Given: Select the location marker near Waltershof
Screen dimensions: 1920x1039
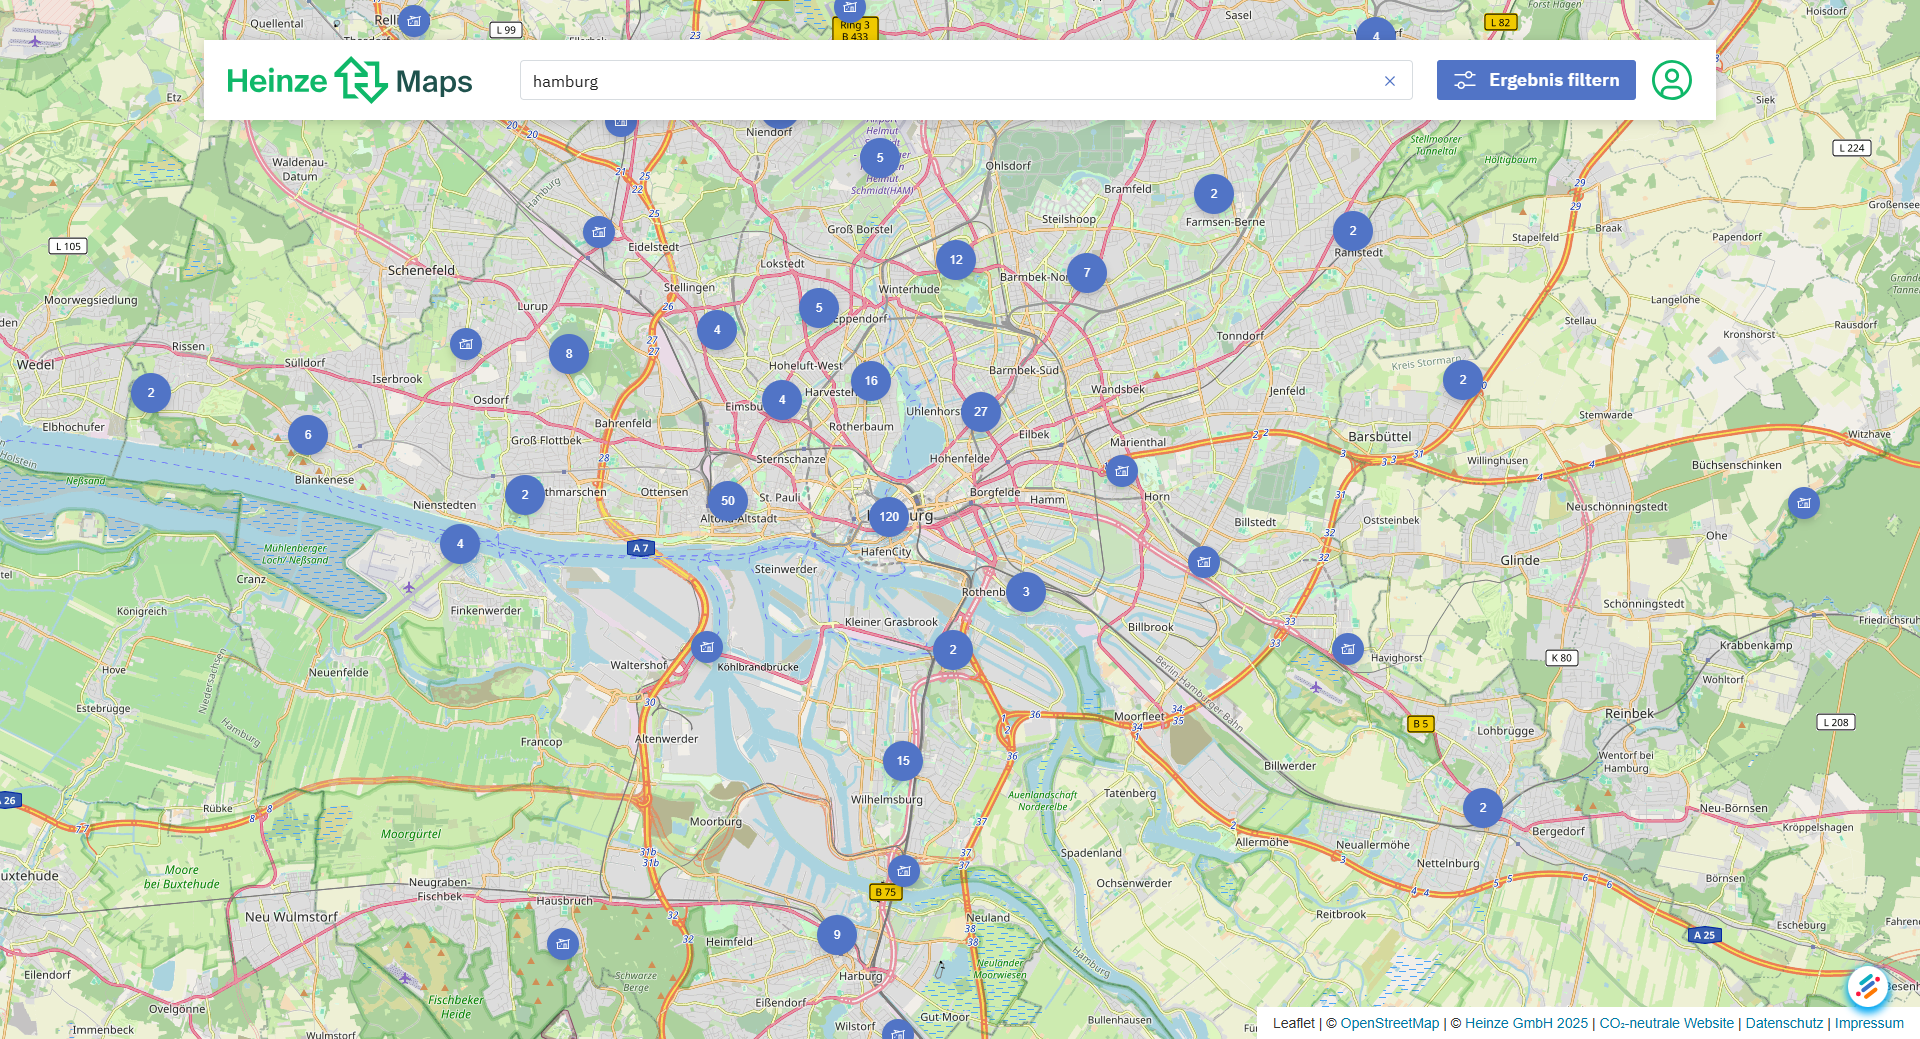Looking at the screenshot, I should [x=707, y=647].
